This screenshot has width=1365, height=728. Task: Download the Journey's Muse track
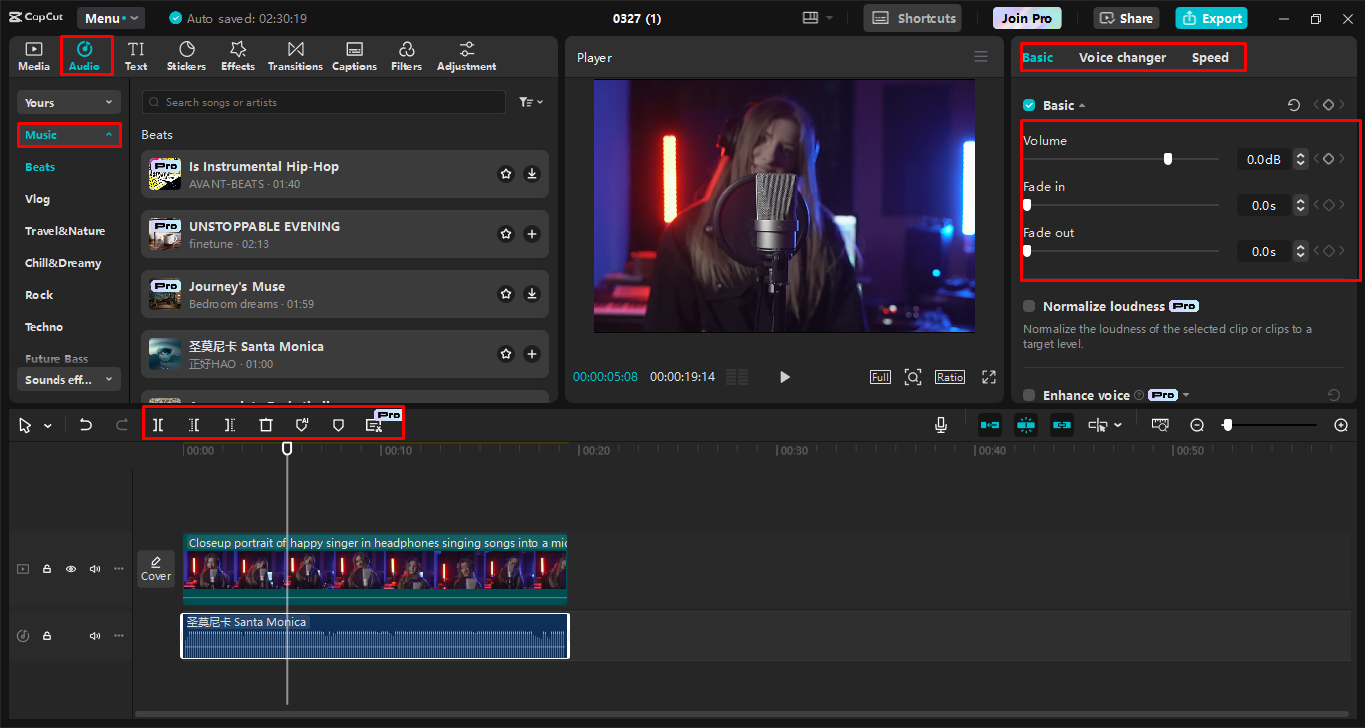532,294
